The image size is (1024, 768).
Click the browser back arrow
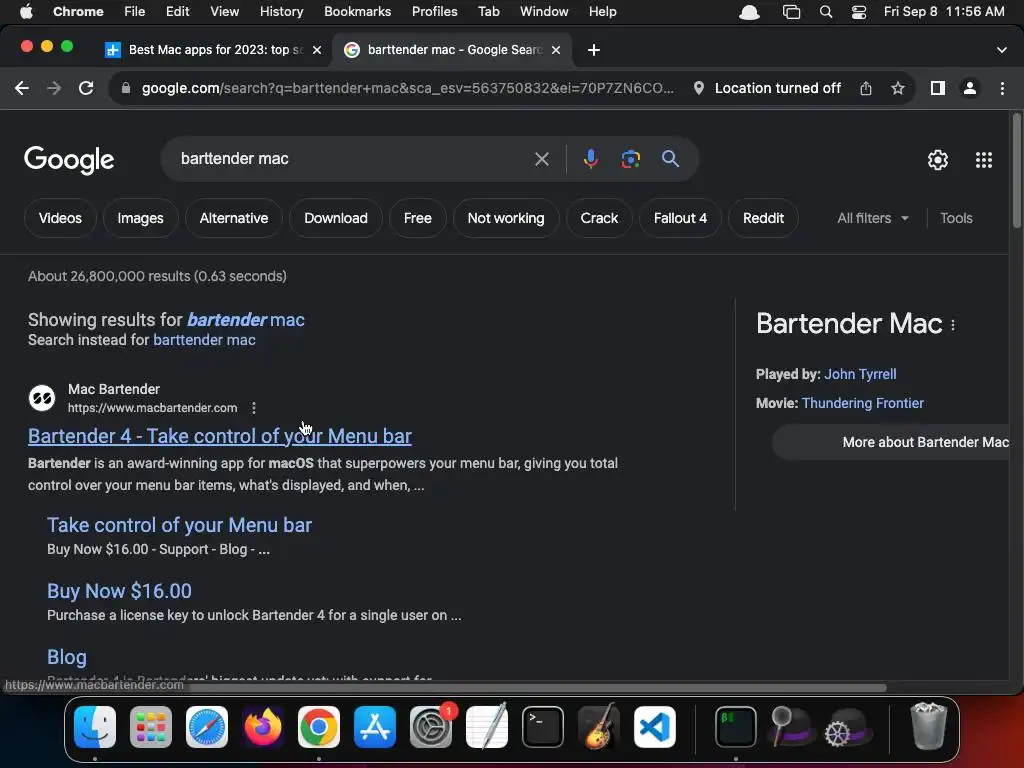click(x=22, y=88)
